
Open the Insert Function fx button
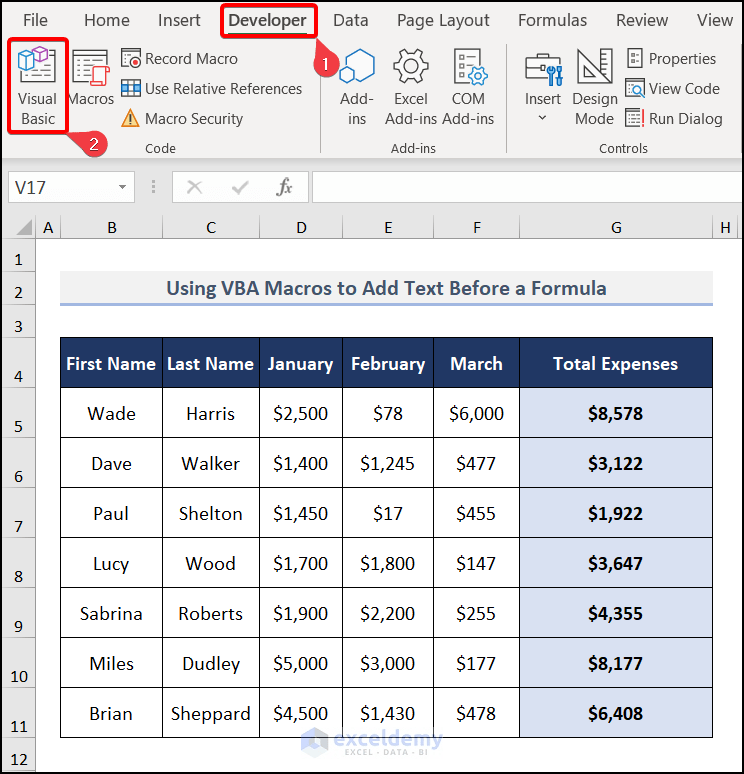point(284,187)
